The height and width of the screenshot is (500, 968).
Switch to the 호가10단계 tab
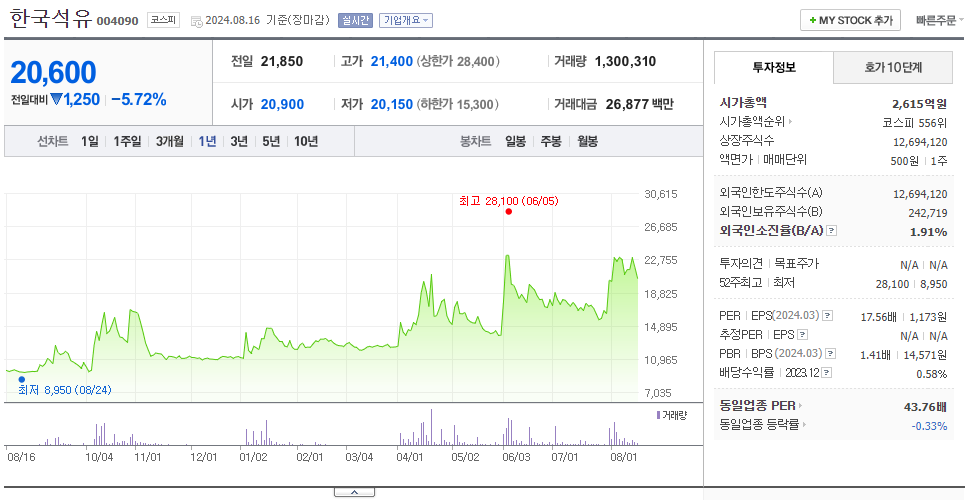pos(893,67)
